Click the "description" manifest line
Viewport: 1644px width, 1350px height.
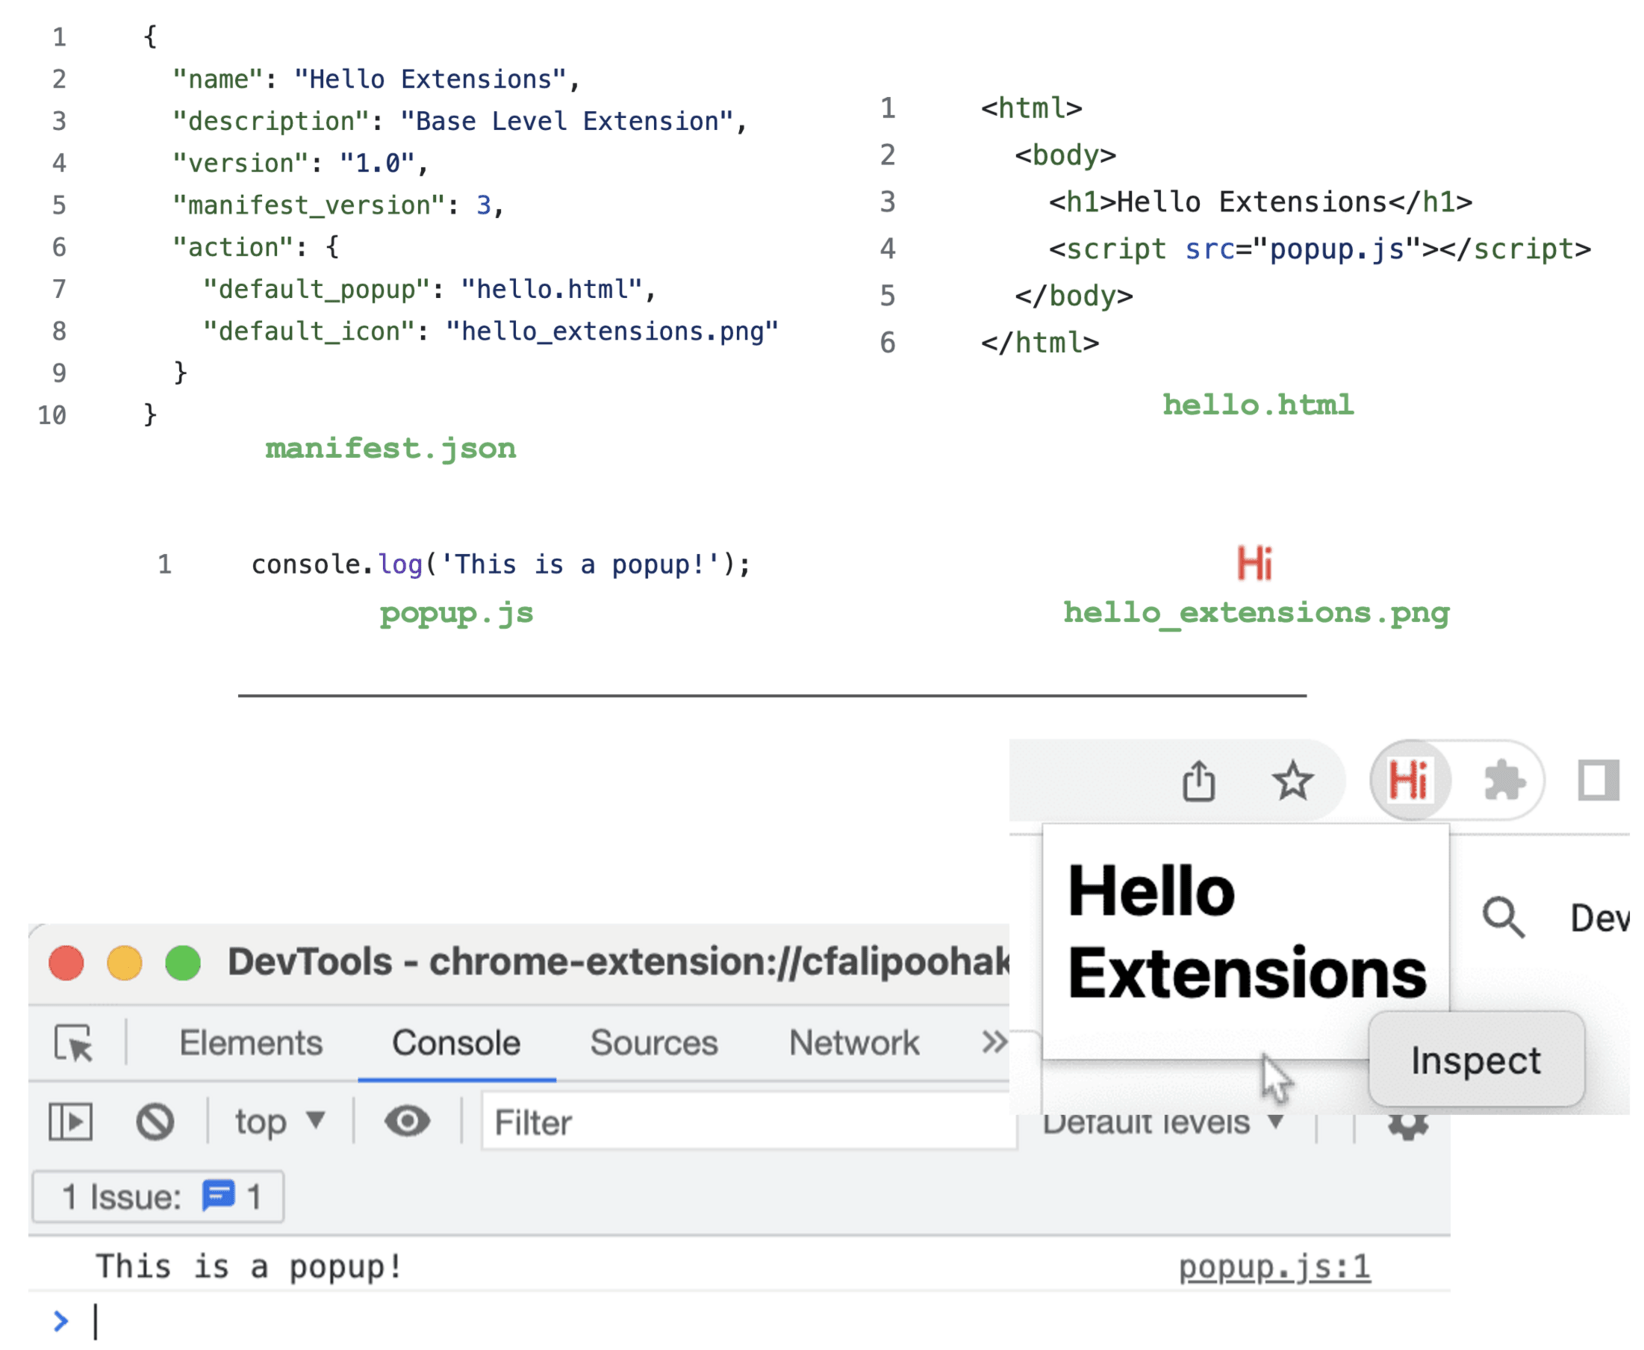coord(460,122)
